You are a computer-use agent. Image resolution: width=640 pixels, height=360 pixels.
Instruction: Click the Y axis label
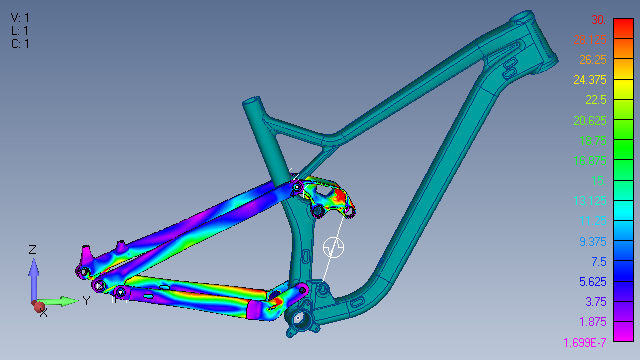pos(86,301)
